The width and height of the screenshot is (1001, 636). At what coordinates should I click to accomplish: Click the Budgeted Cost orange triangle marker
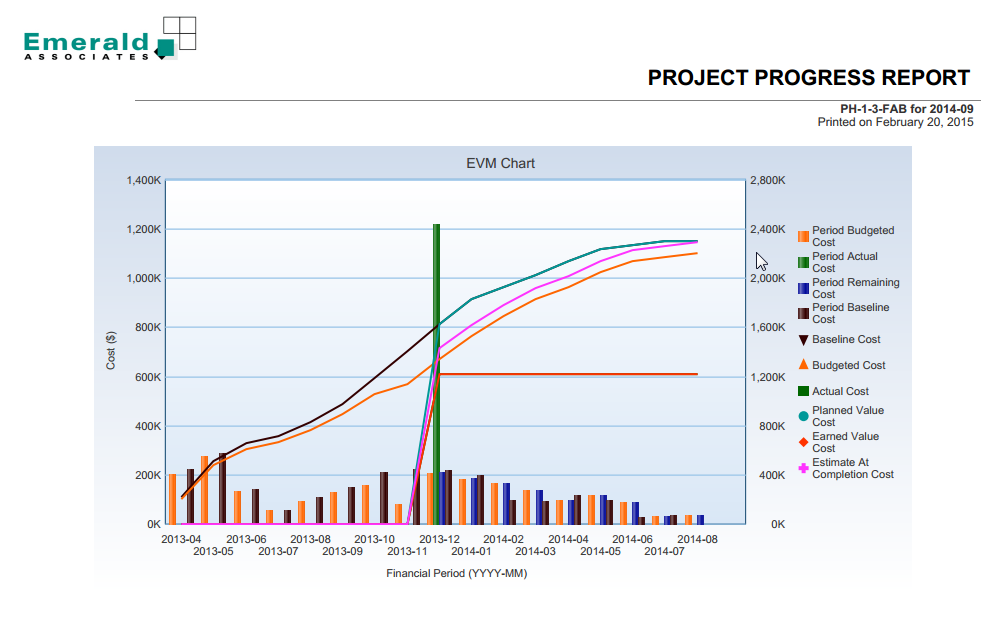coord(803,365)
